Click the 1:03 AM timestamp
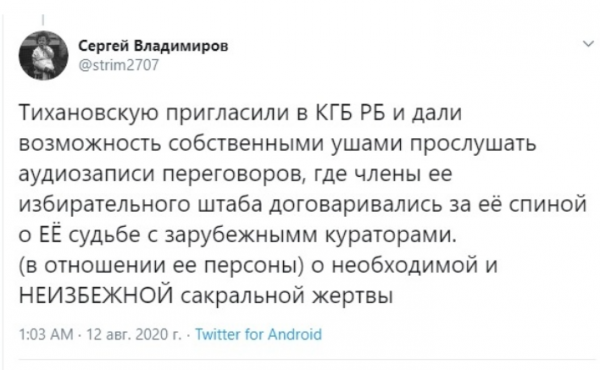 (x=46, y=335)
